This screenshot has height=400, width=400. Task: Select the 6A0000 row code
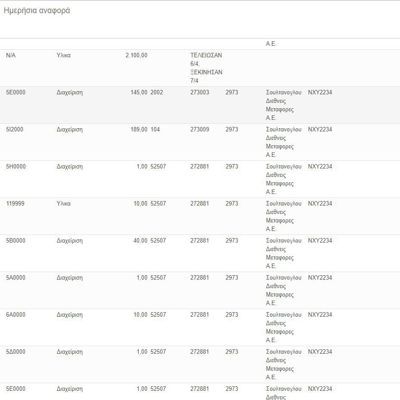[15, 314]
